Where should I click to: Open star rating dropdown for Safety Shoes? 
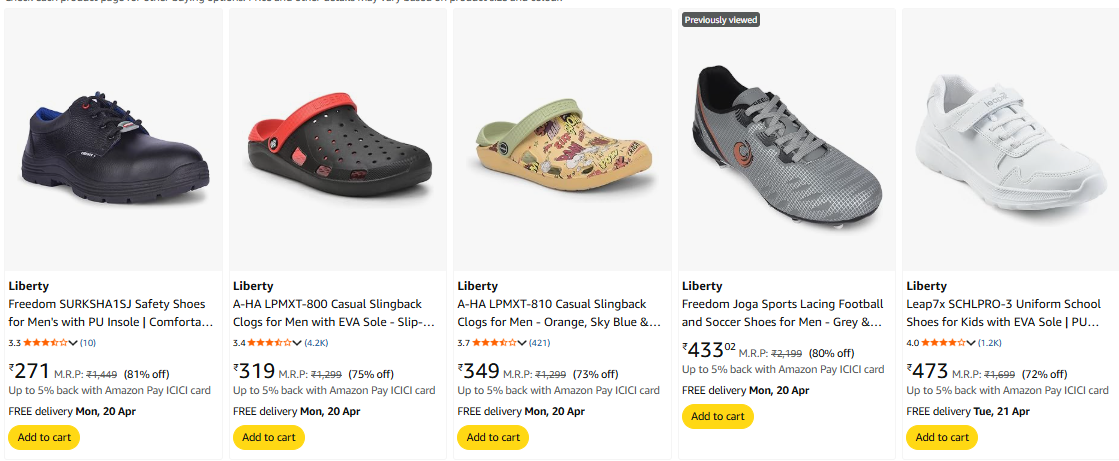[x=75, y=343]
